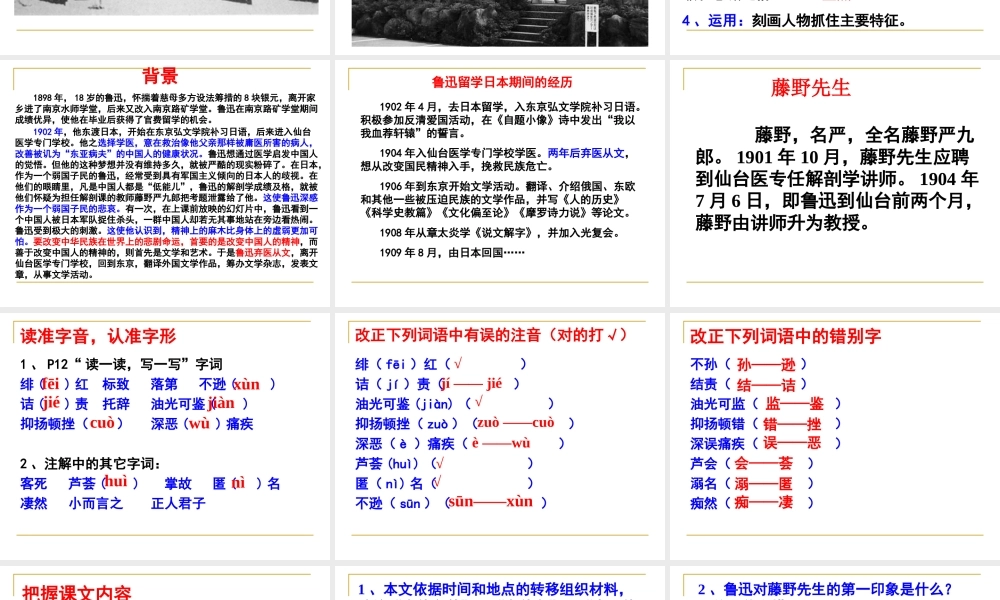
Task: Click the line 1、P12“读一读，写一写”字词
Action: [121, 364]
